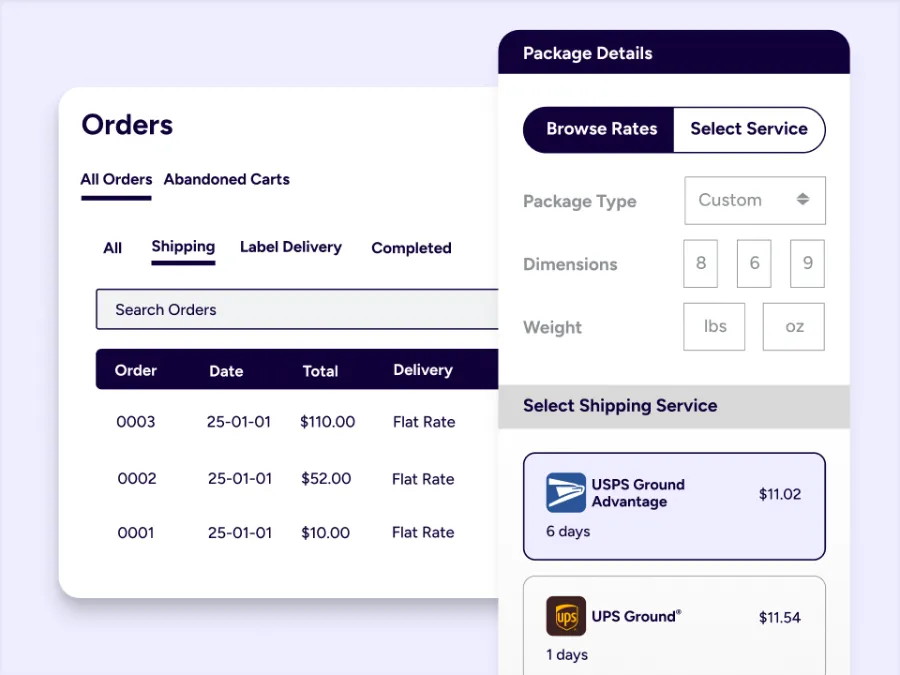
Task: Switch to Browse Rates mode
Action: (601, 129)
